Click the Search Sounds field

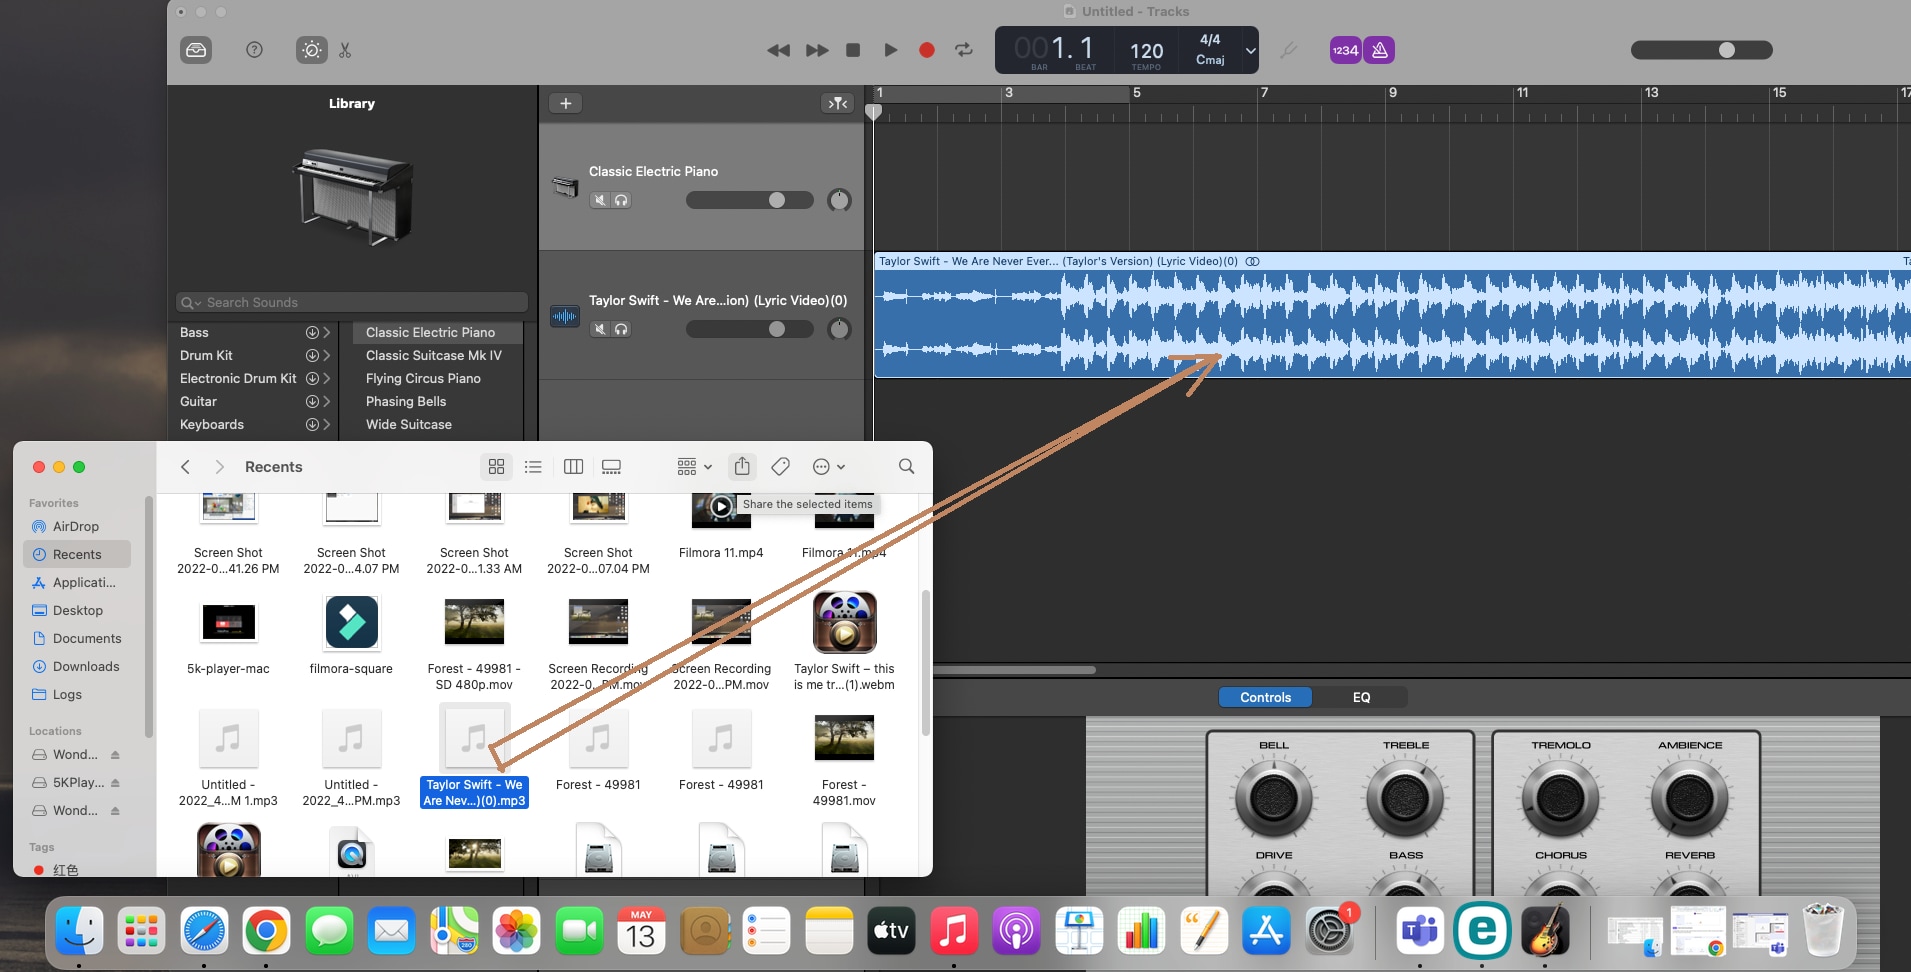click(352, 302)
